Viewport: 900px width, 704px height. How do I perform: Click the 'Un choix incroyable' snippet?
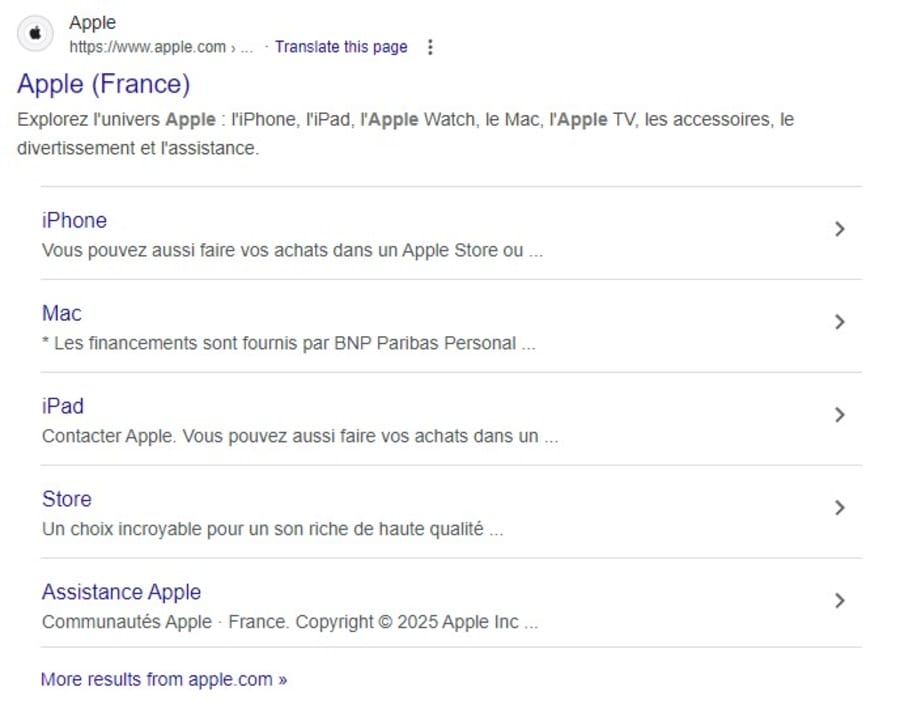(x=273, y=529)
